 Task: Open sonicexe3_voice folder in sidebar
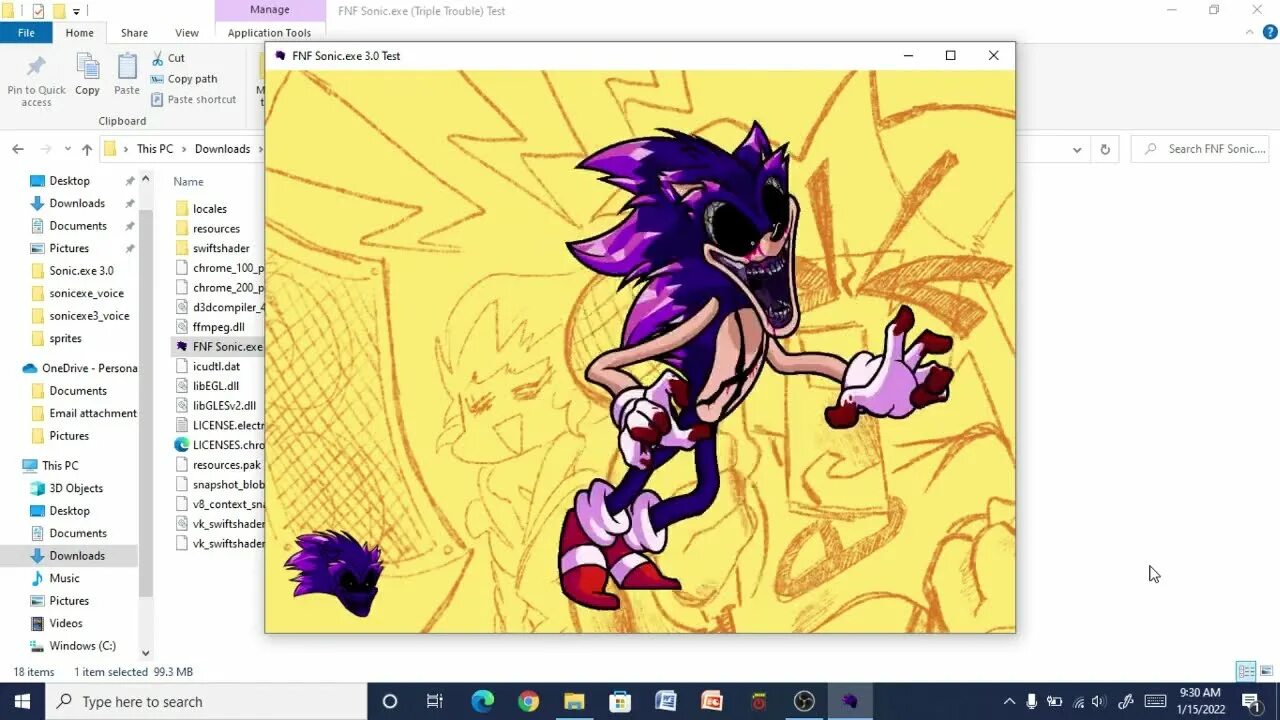tap(89, 316)
